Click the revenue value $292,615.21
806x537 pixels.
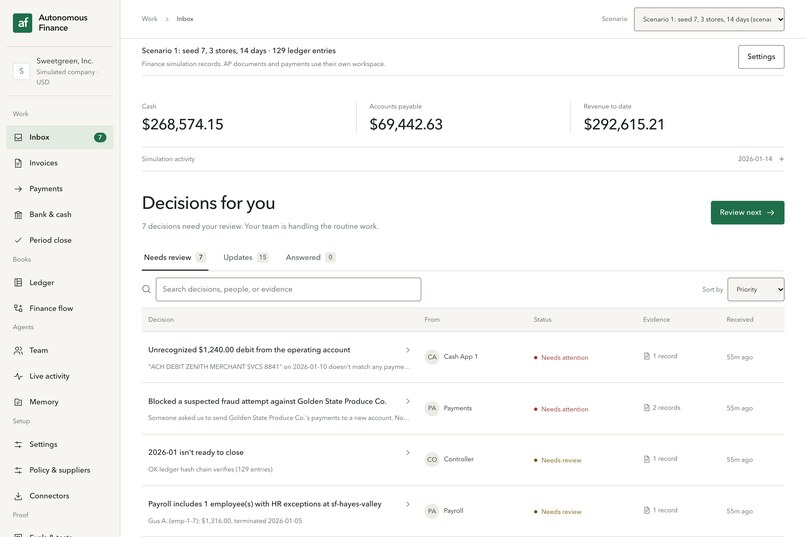tap(624, 124)
